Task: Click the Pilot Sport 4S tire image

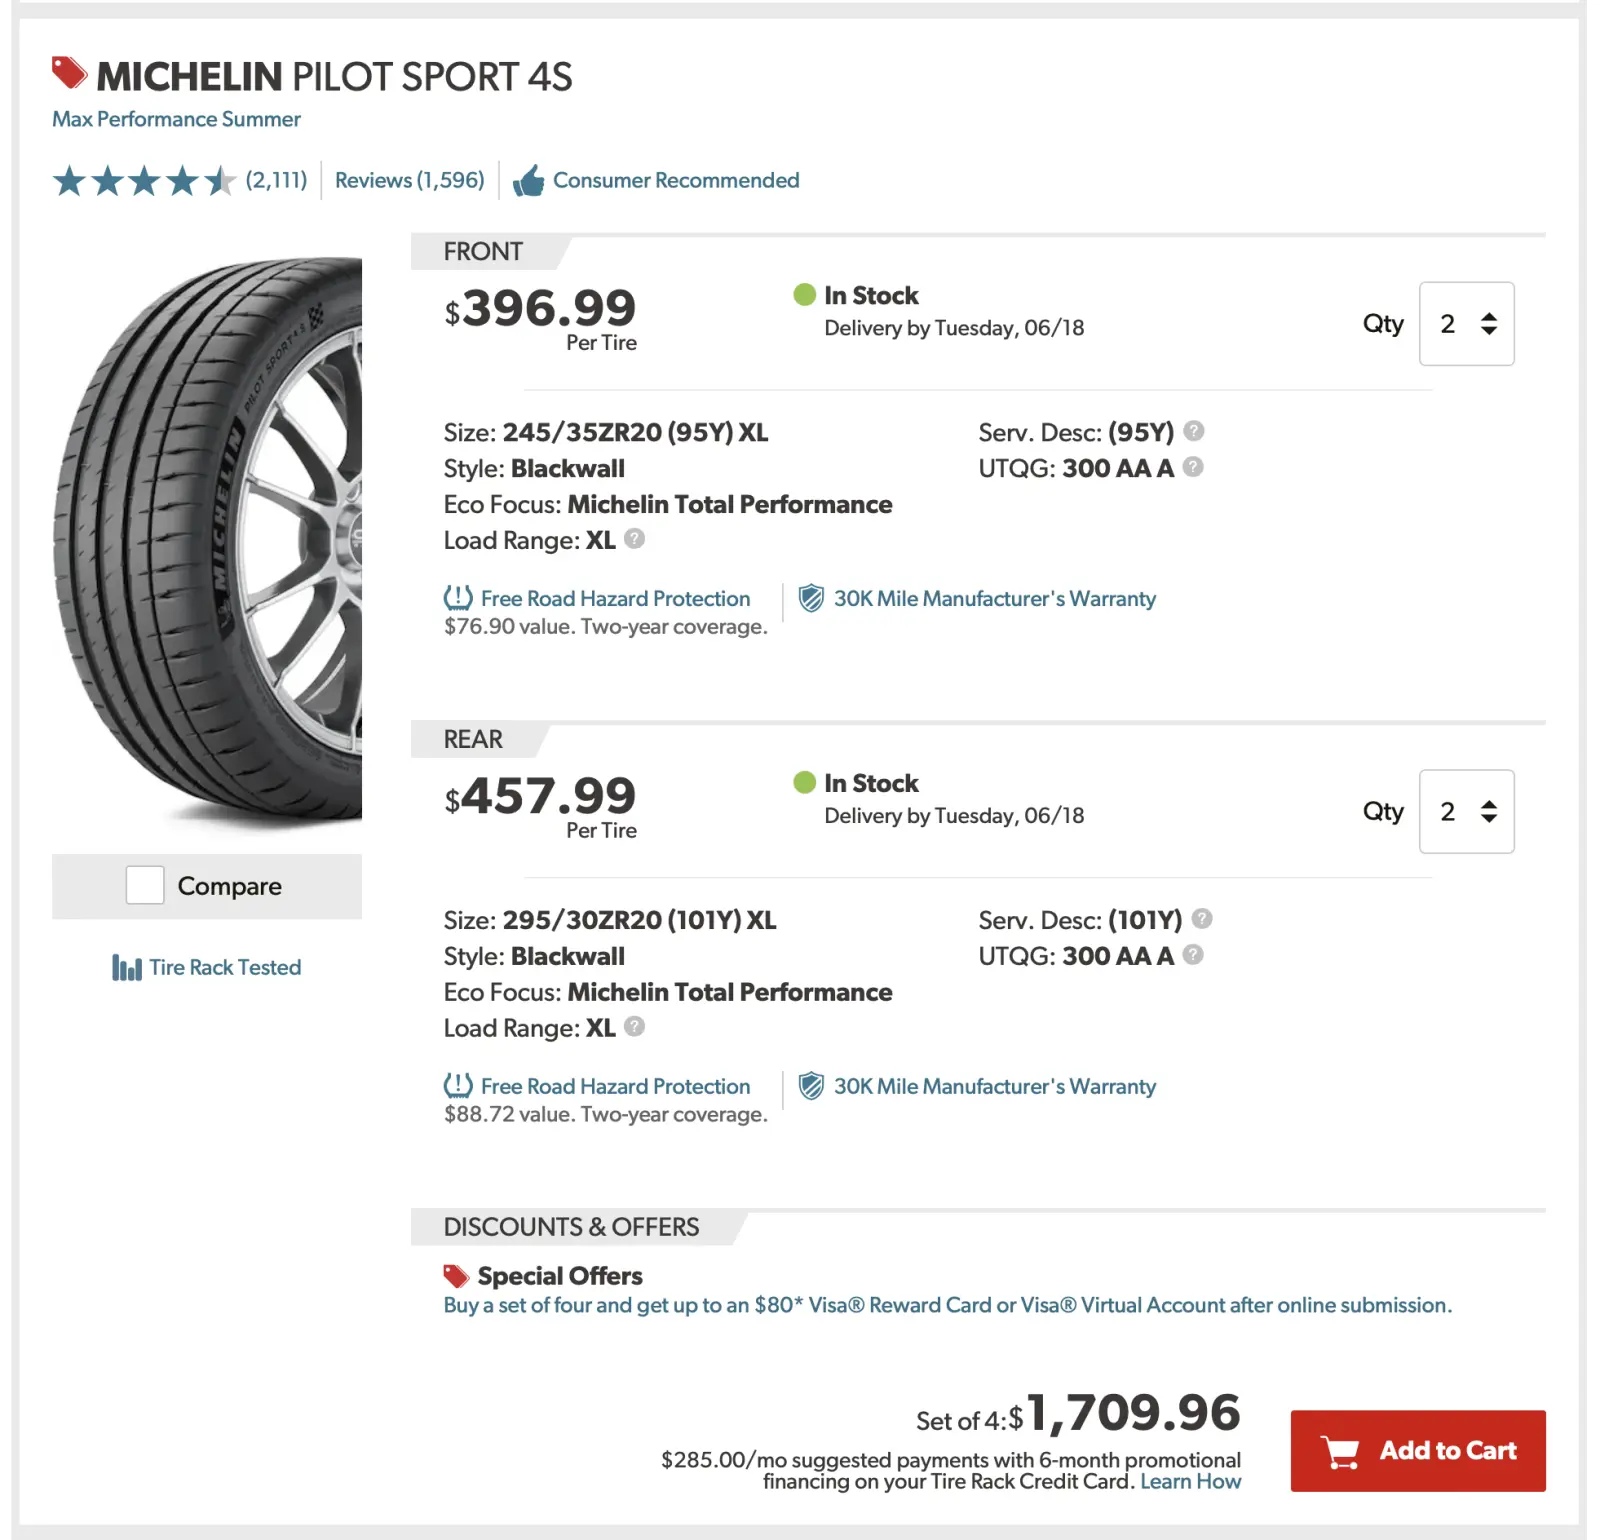Action: point(208,540)
